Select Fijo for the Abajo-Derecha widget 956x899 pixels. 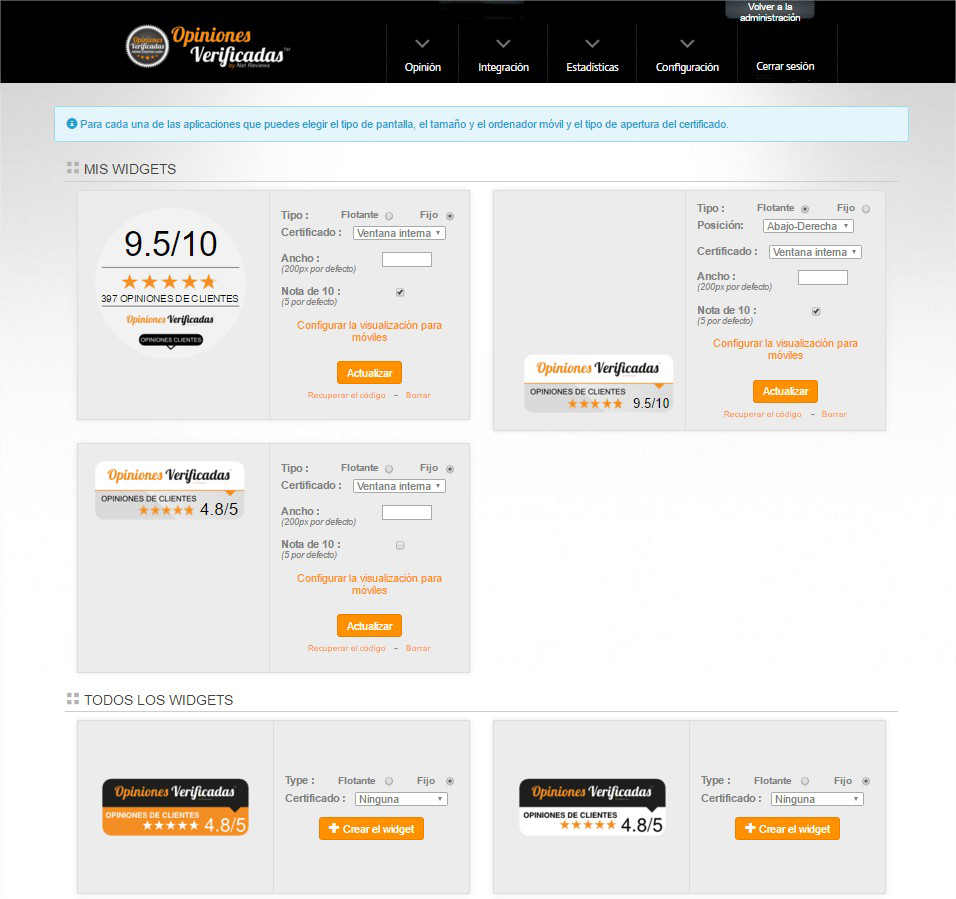point(866,209)
